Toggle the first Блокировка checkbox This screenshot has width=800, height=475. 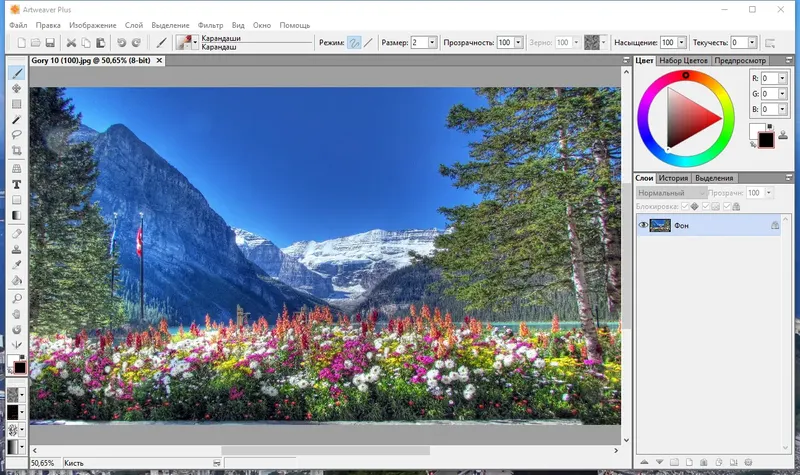pos(685,207)
